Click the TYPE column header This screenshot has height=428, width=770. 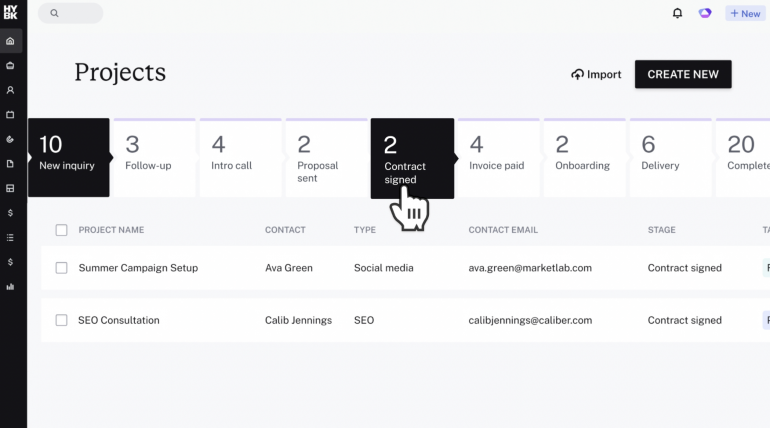pos(365,230)
